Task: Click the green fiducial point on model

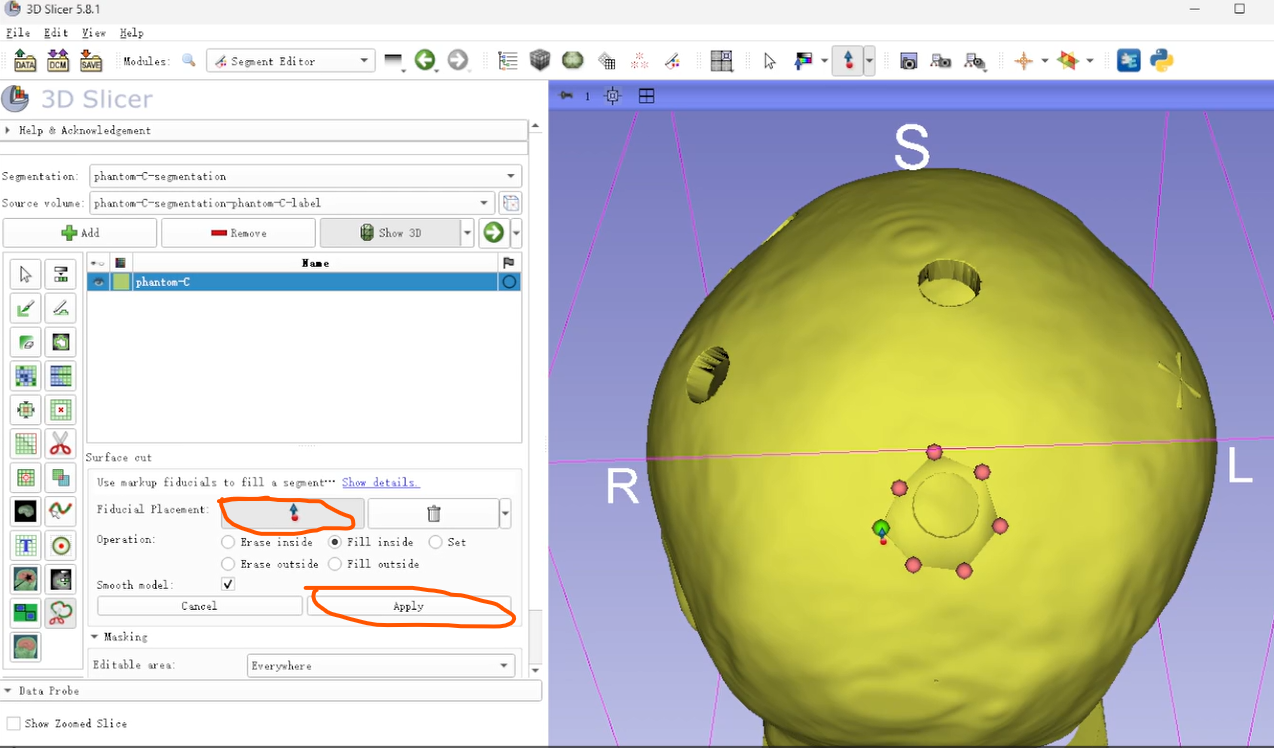Action: click(881, 528)
